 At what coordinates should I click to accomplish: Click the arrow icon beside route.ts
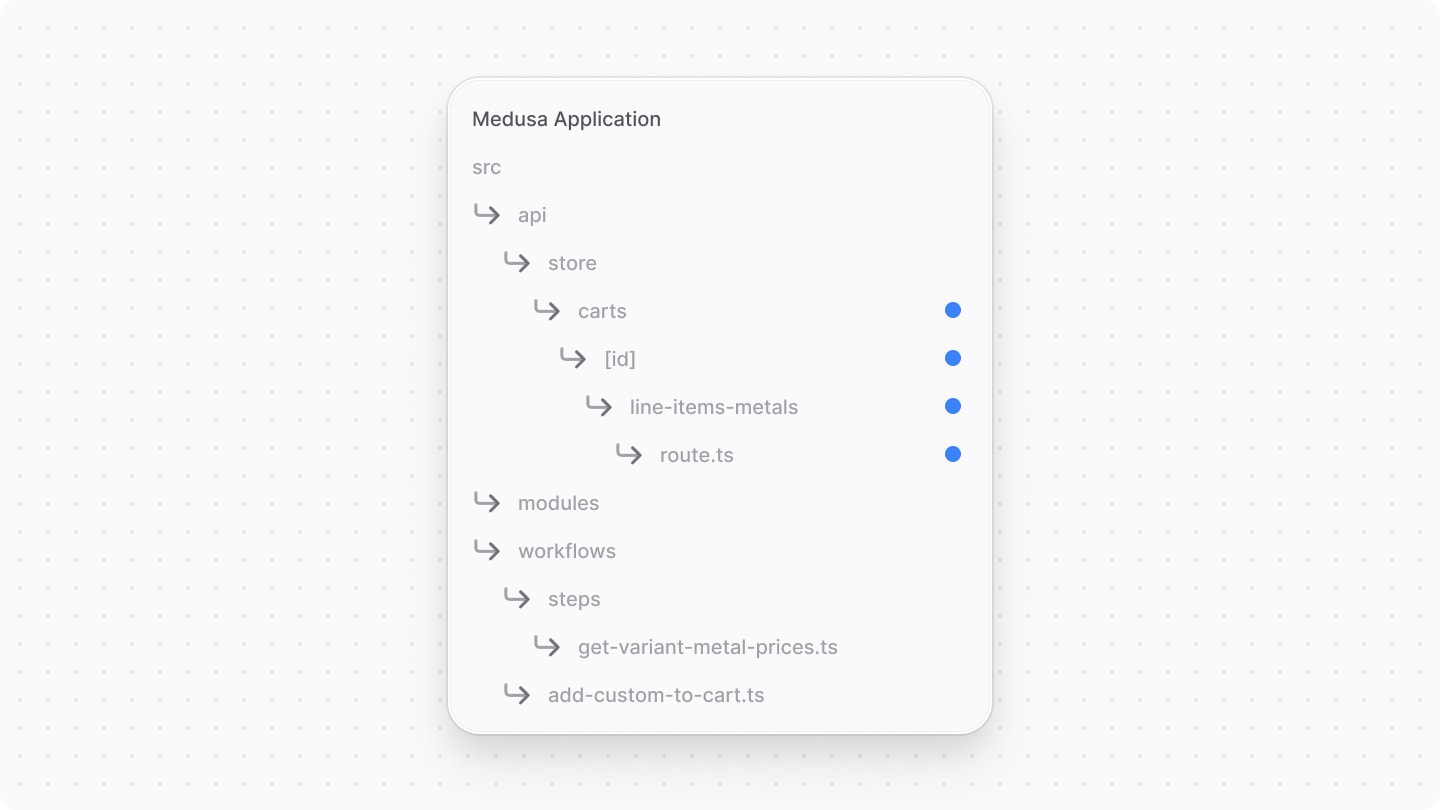(x=629, y=454)
